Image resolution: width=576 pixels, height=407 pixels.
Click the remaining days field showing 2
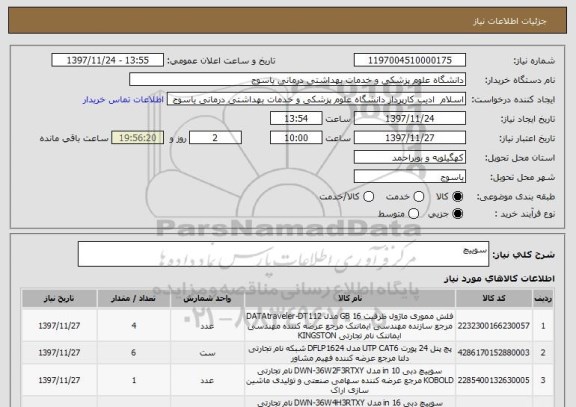pos(215,138)
